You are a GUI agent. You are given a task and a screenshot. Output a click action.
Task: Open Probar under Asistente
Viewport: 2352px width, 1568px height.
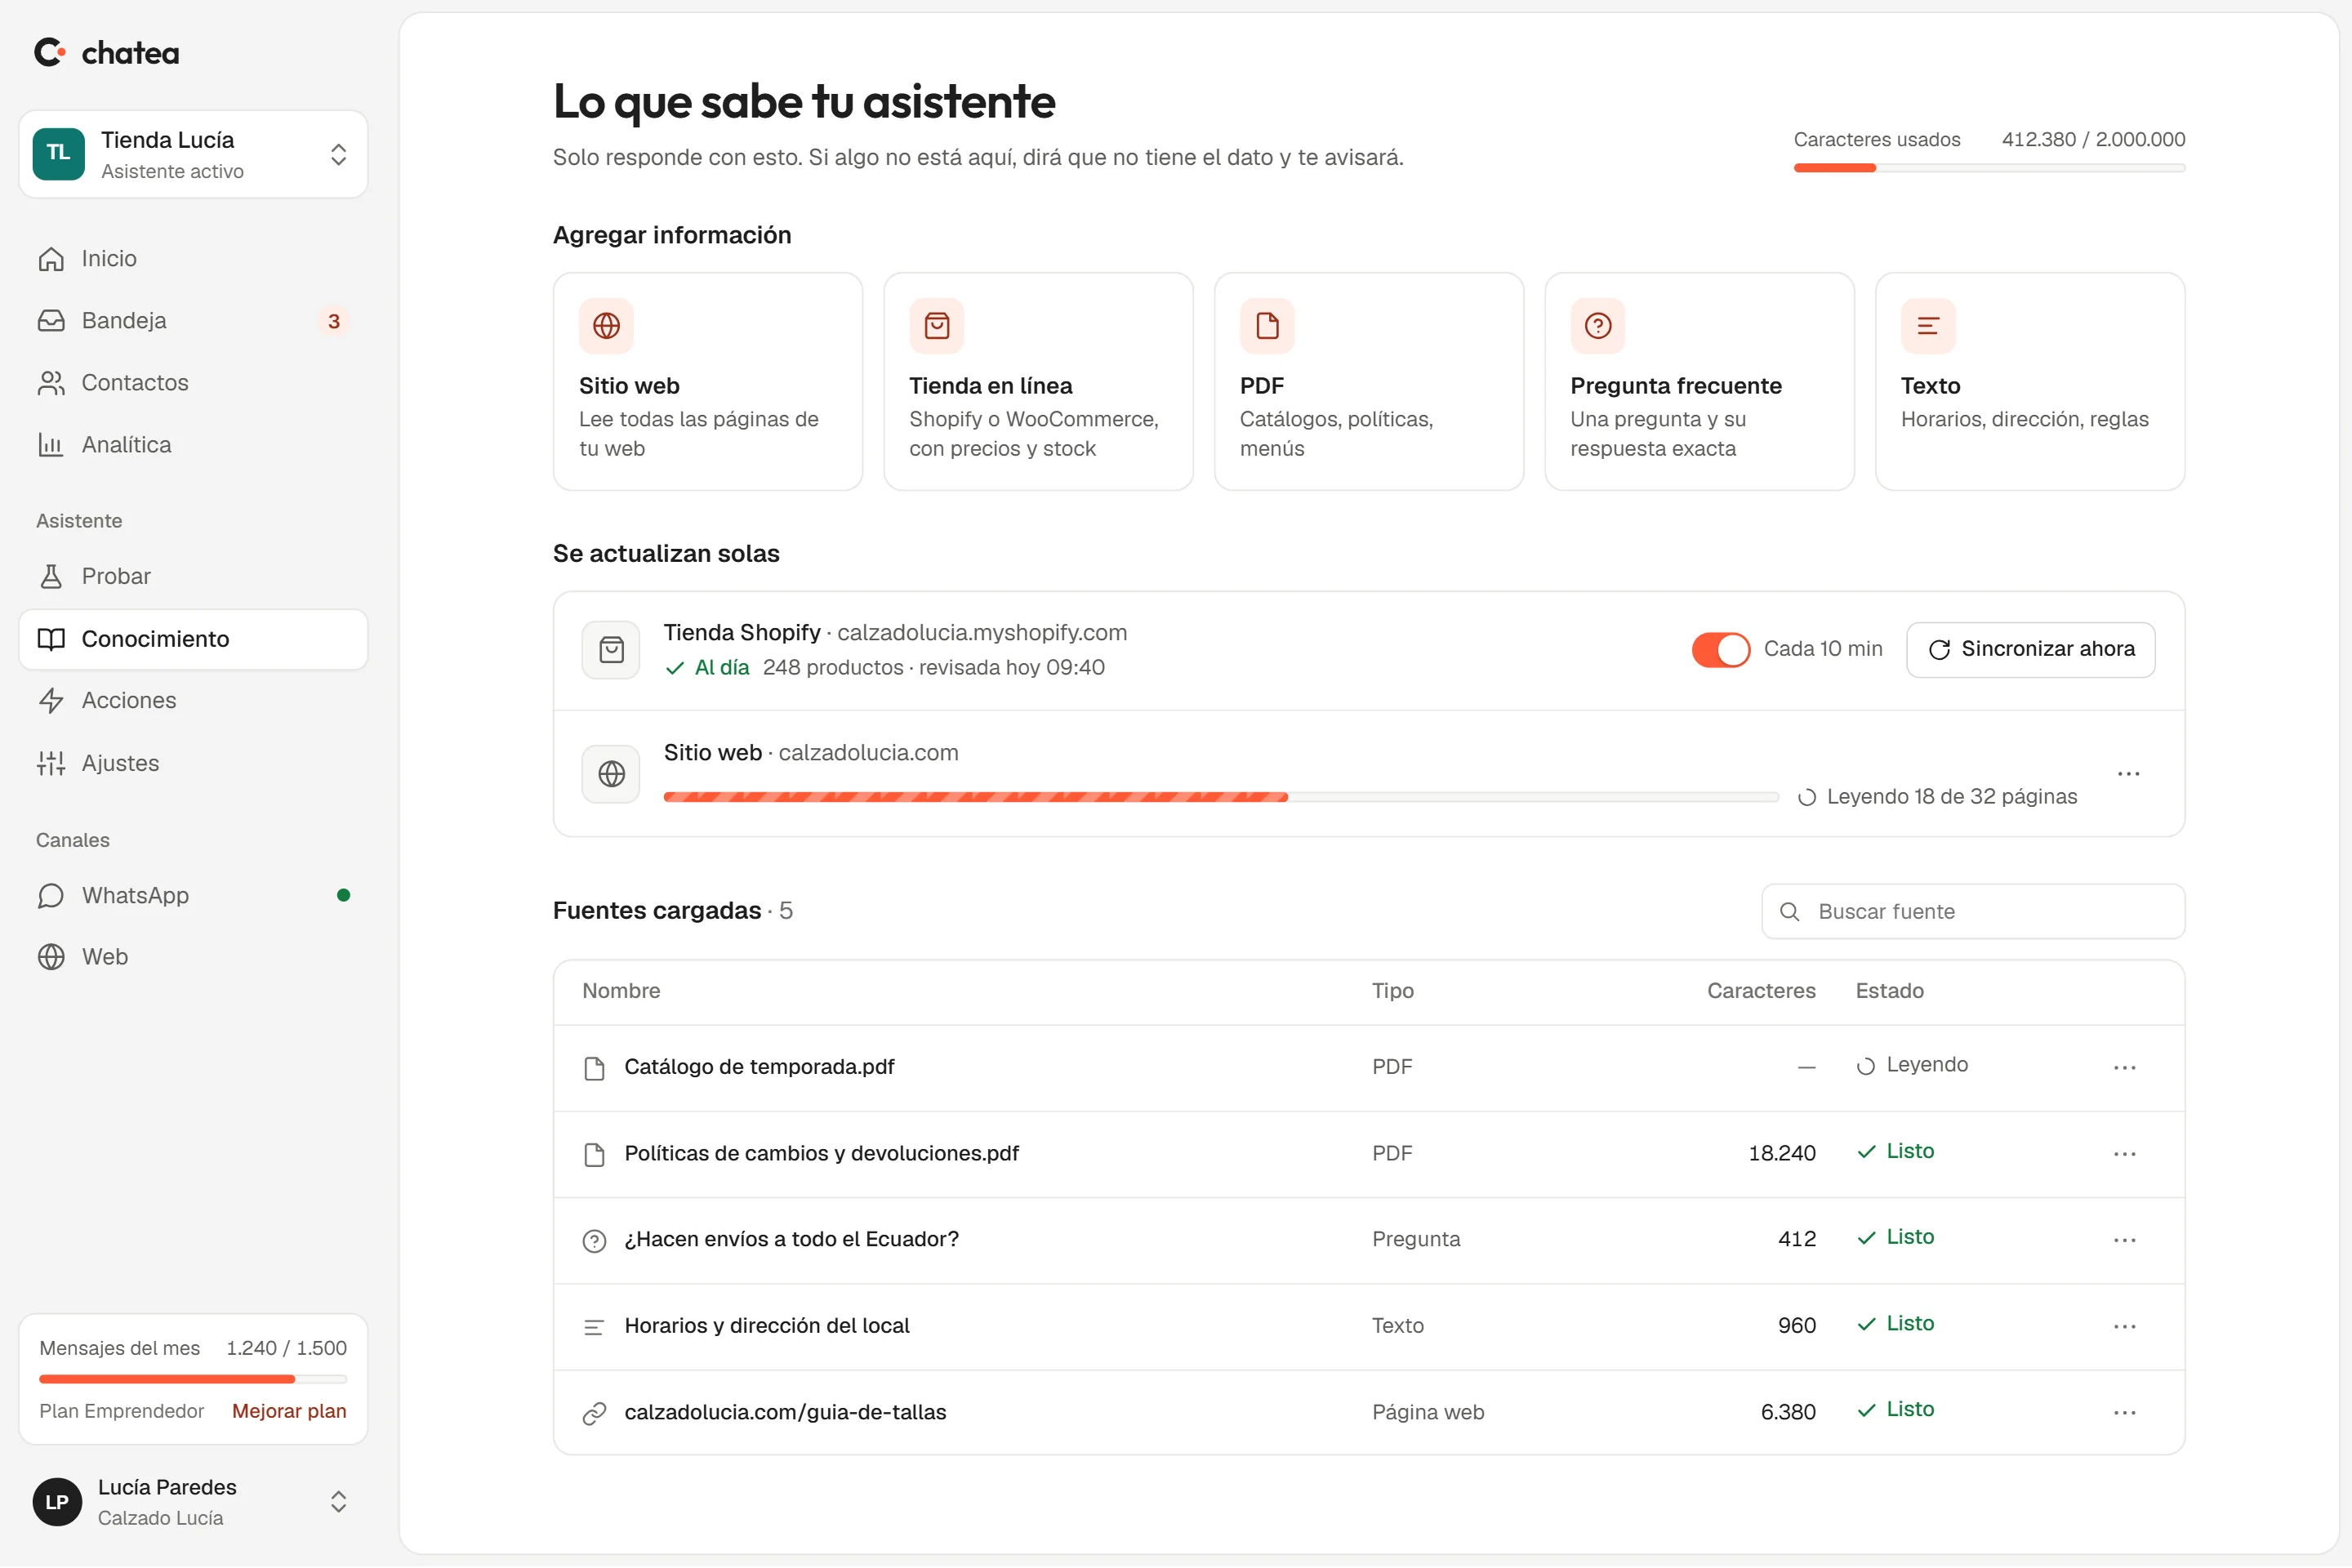click(x=193, y=577)
